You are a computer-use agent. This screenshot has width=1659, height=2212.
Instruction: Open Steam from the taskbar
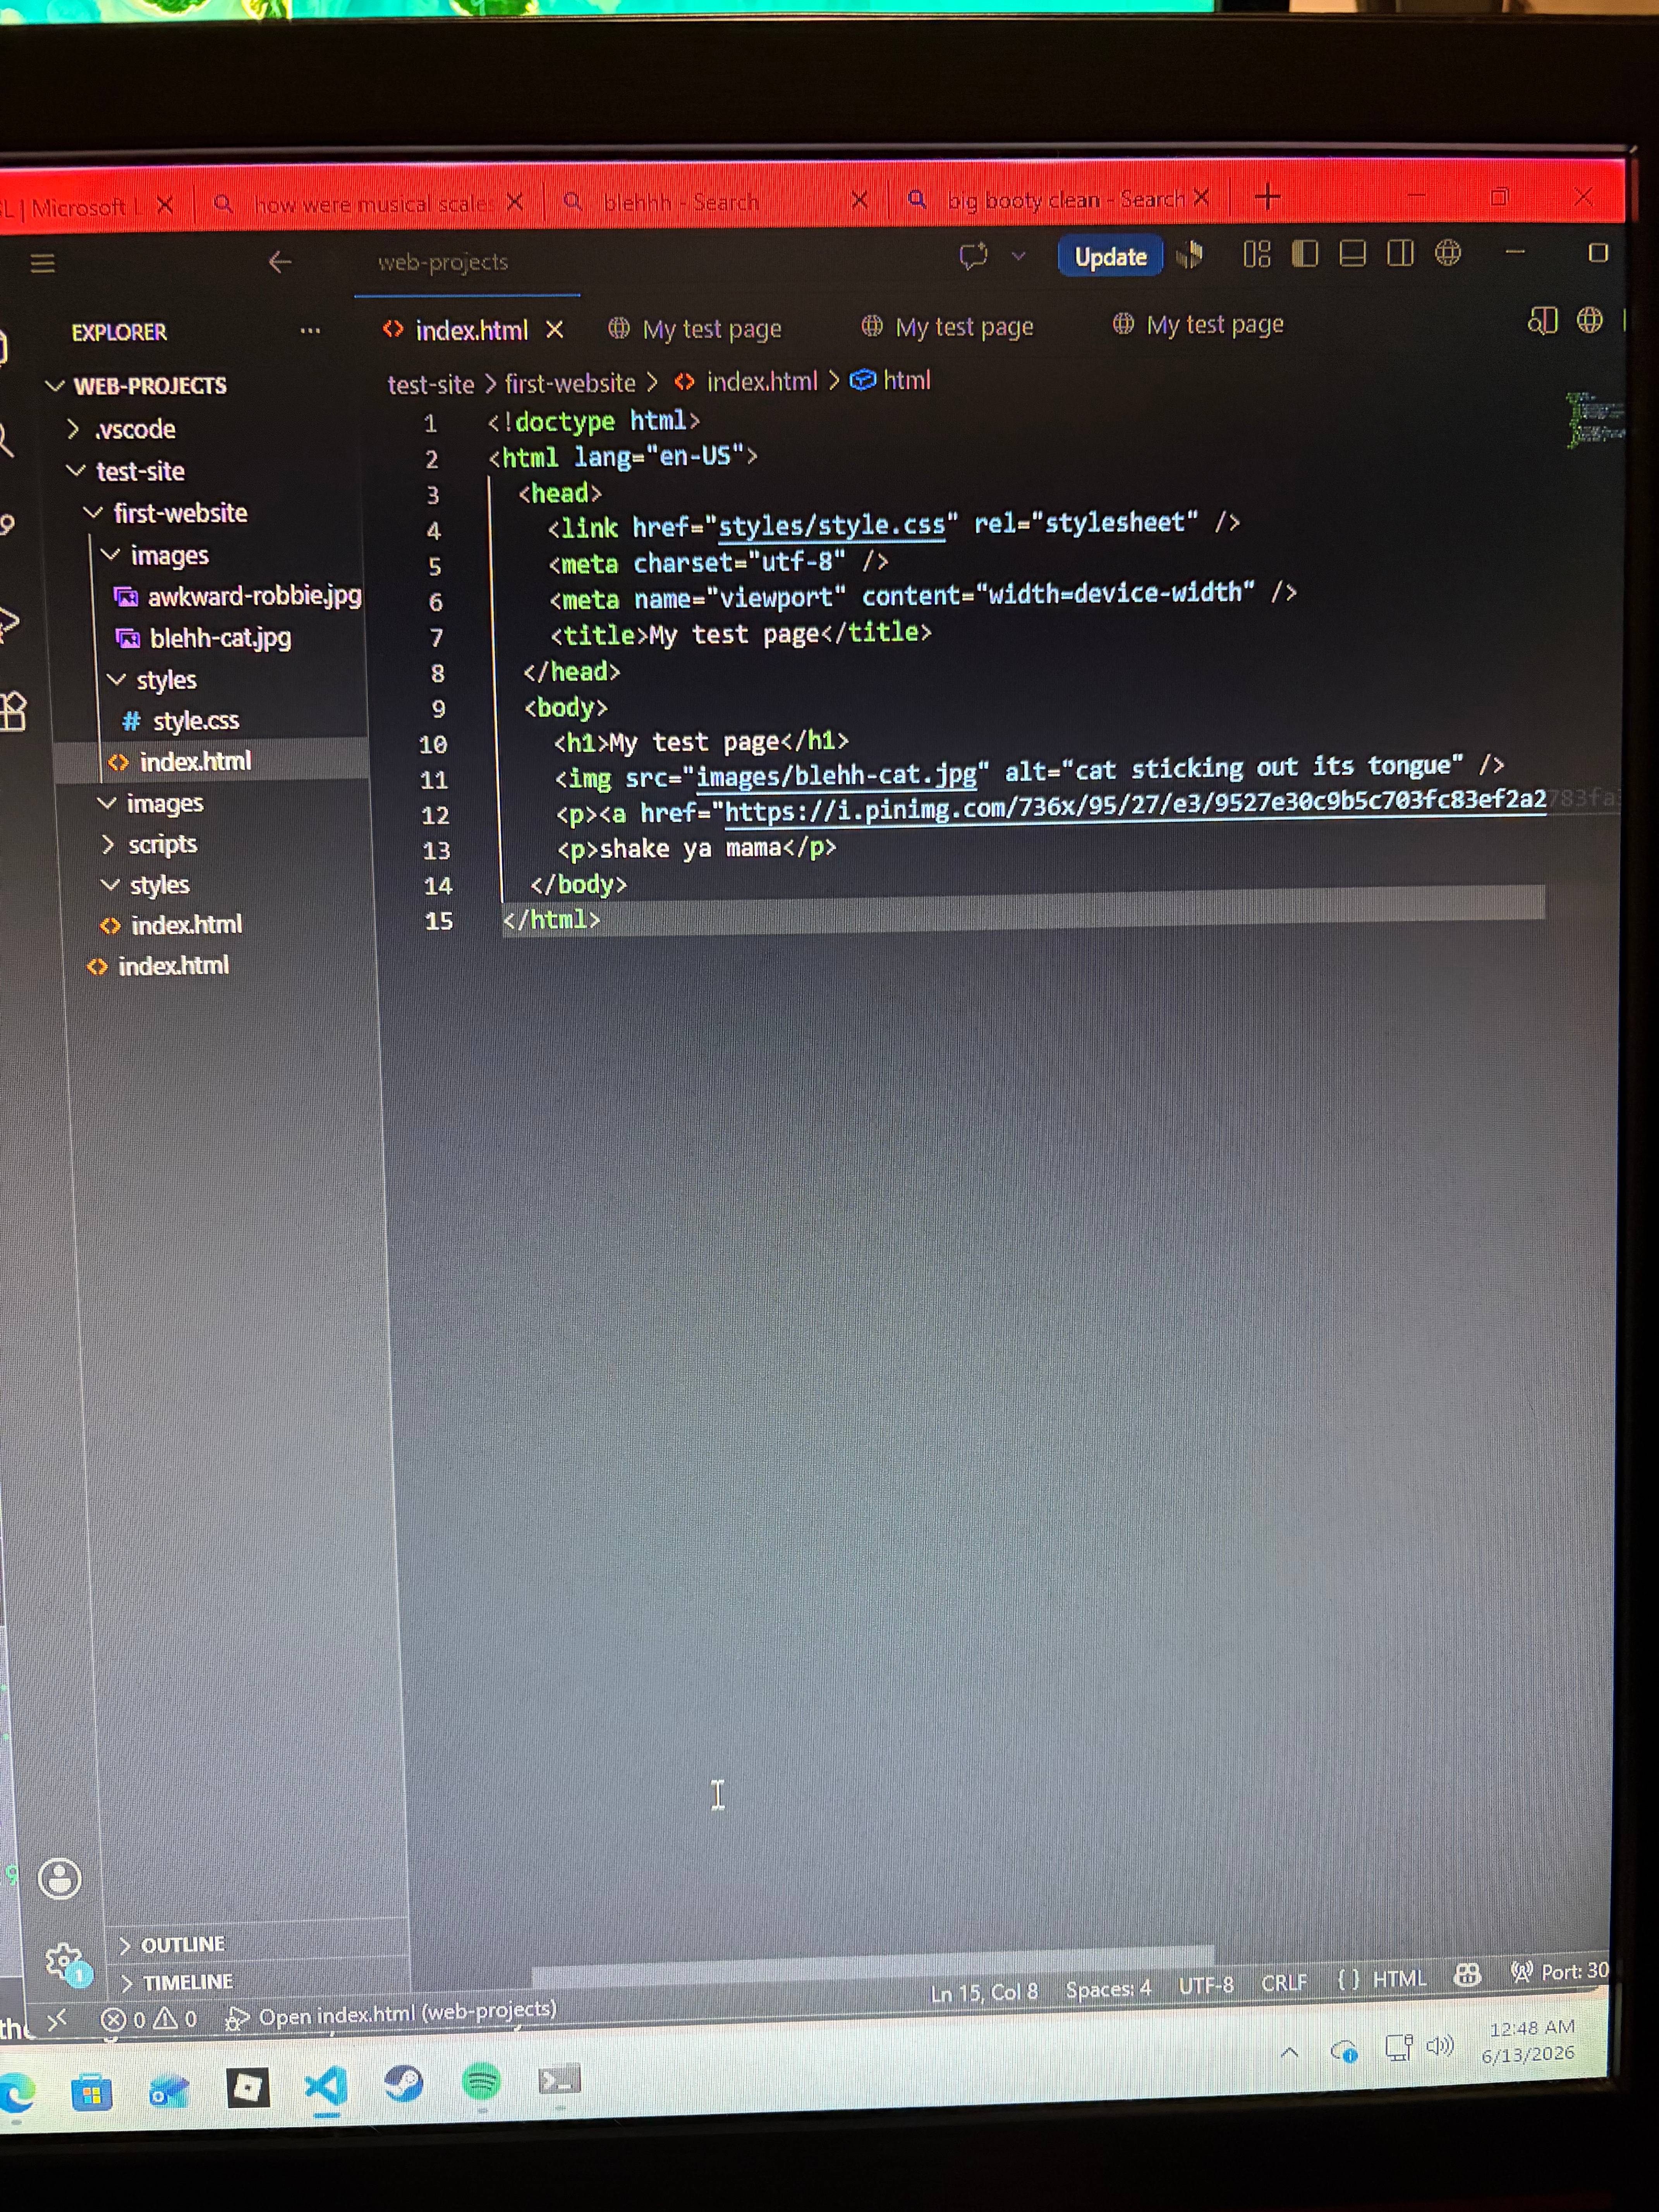(x=404, y=2084)
